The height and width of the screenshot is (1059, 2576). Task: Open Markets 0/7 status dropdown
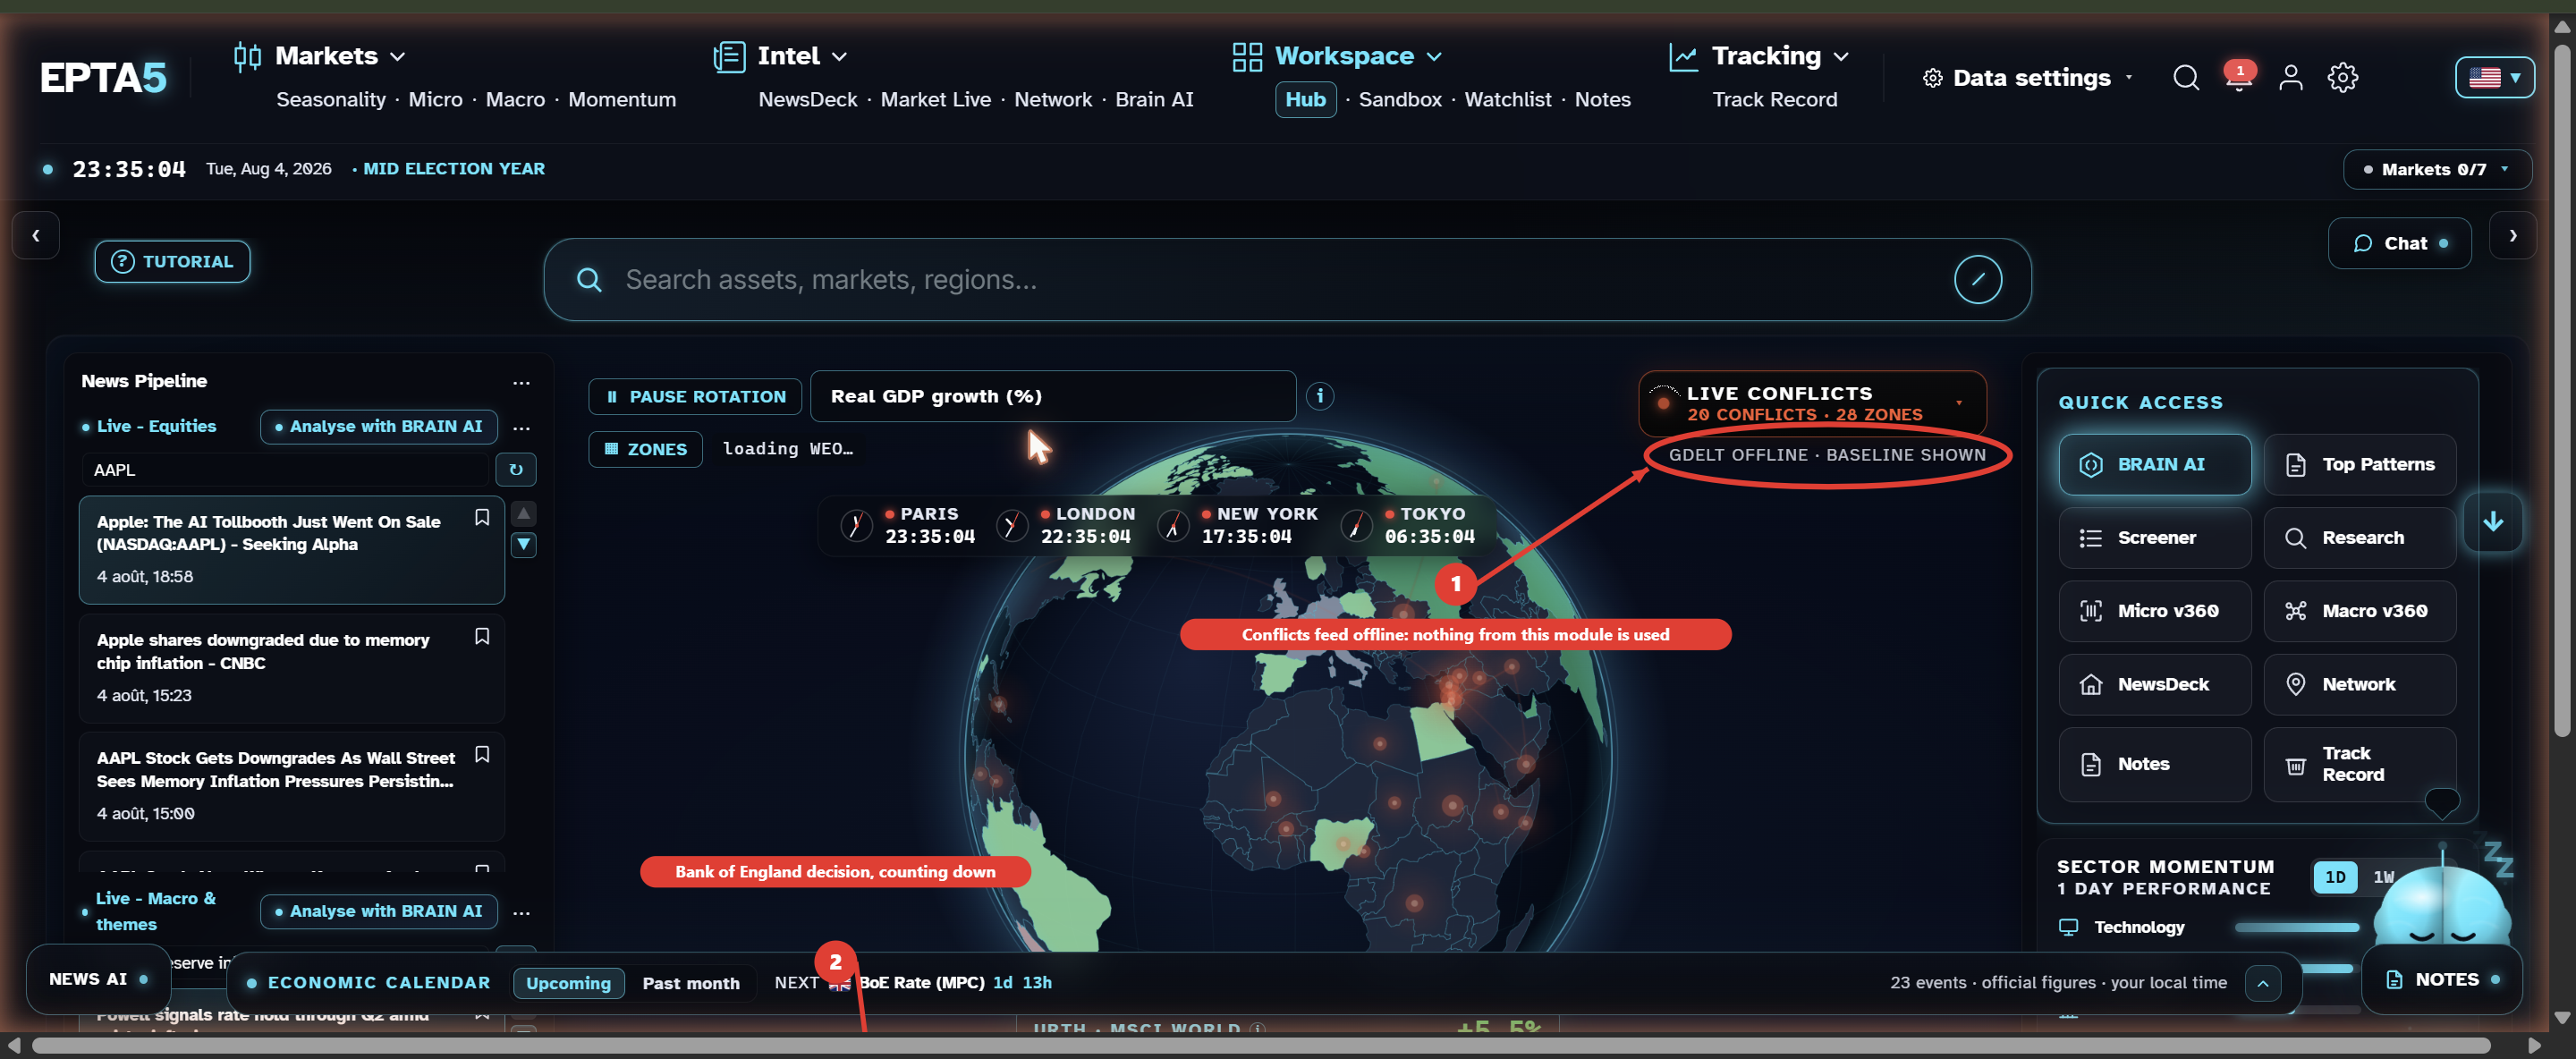[x=2437, y=170]
